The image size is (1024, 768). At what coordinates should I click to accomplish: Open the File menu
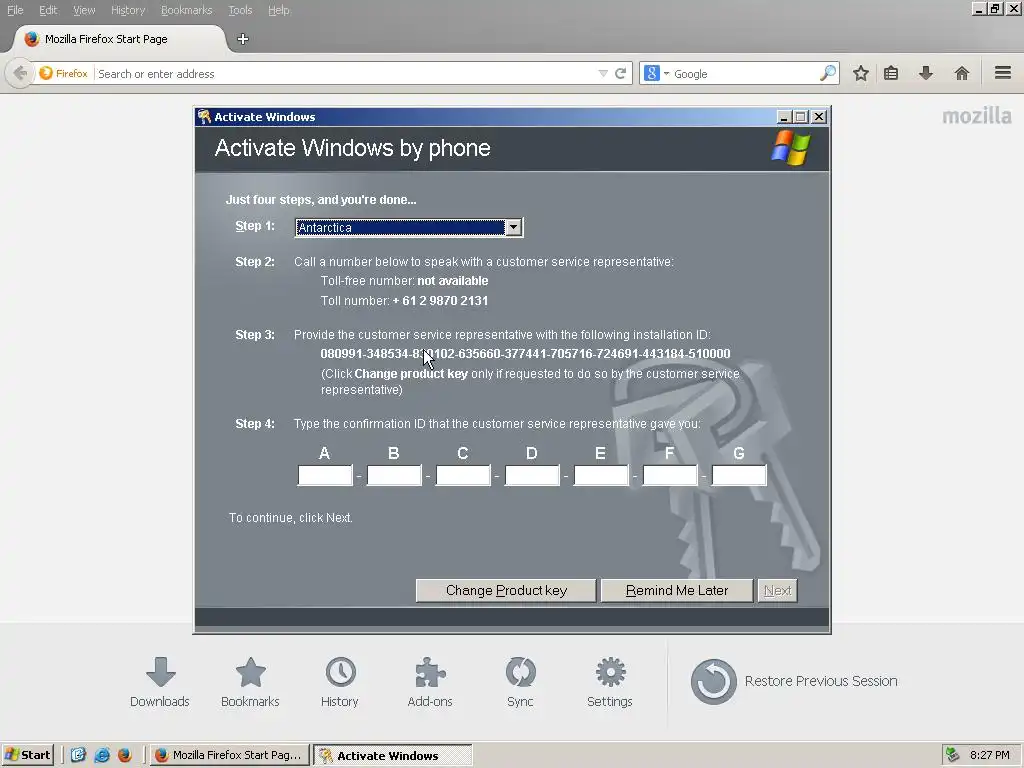tap(15, 10)
